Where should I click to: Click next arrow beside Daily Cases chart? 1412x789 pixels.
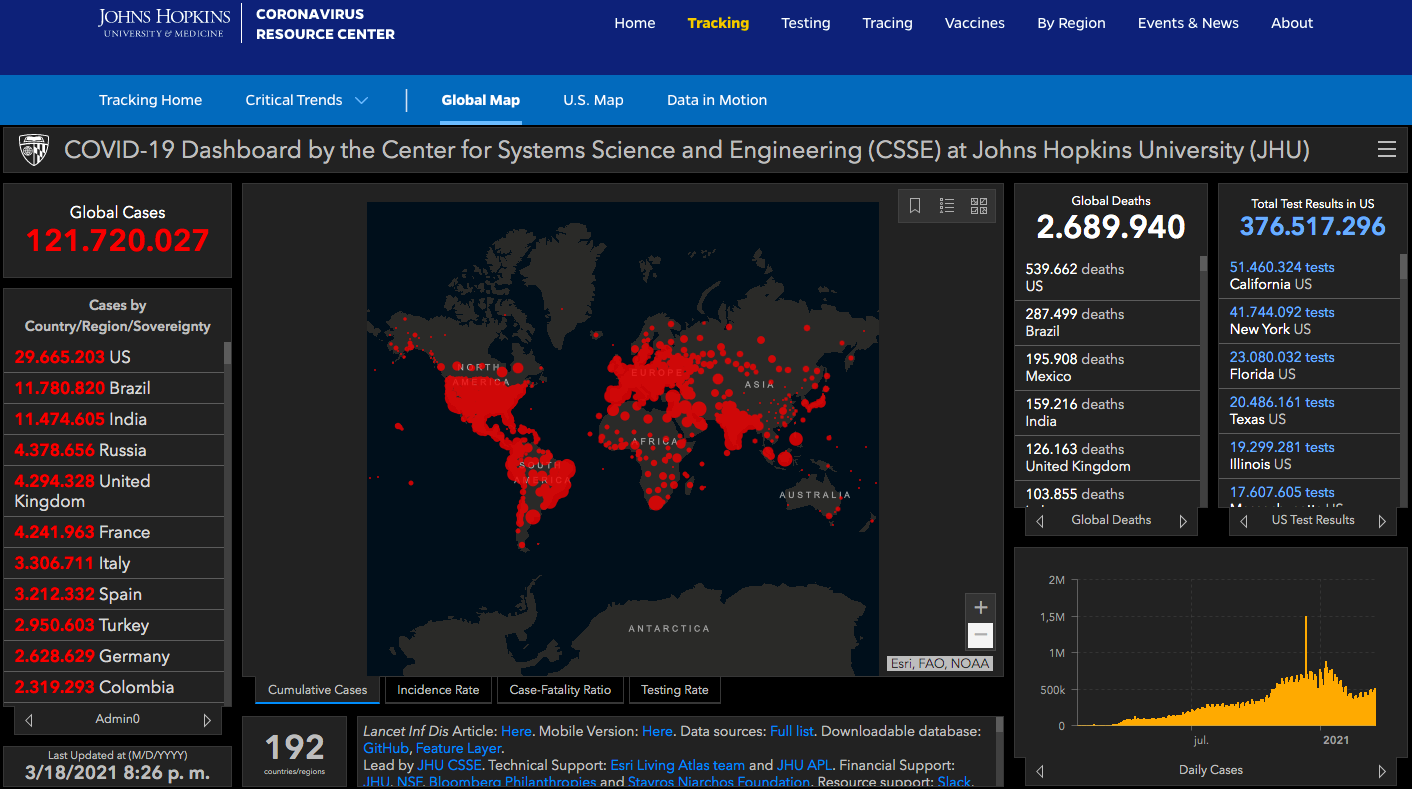[x=1382, y=771]
